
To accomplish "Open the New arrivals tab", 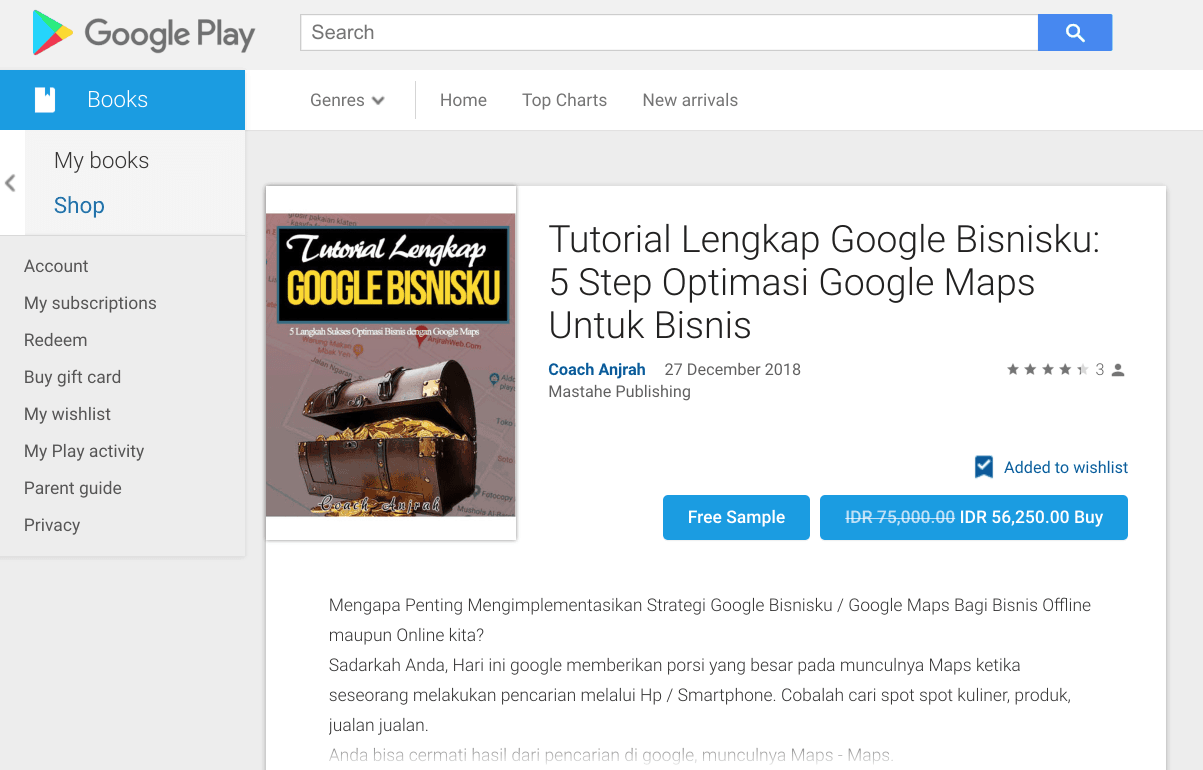I will point(690,100).
